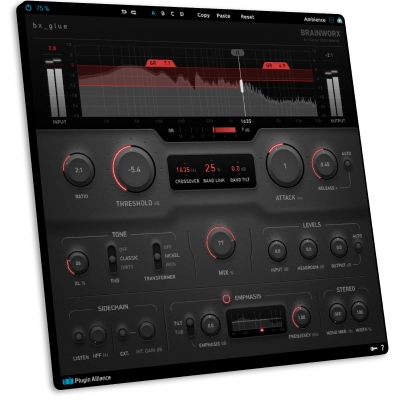Screen dimensions: 395x400
Task: Click the Reset button
Action: pyautogui.click(x=247, y=17)
